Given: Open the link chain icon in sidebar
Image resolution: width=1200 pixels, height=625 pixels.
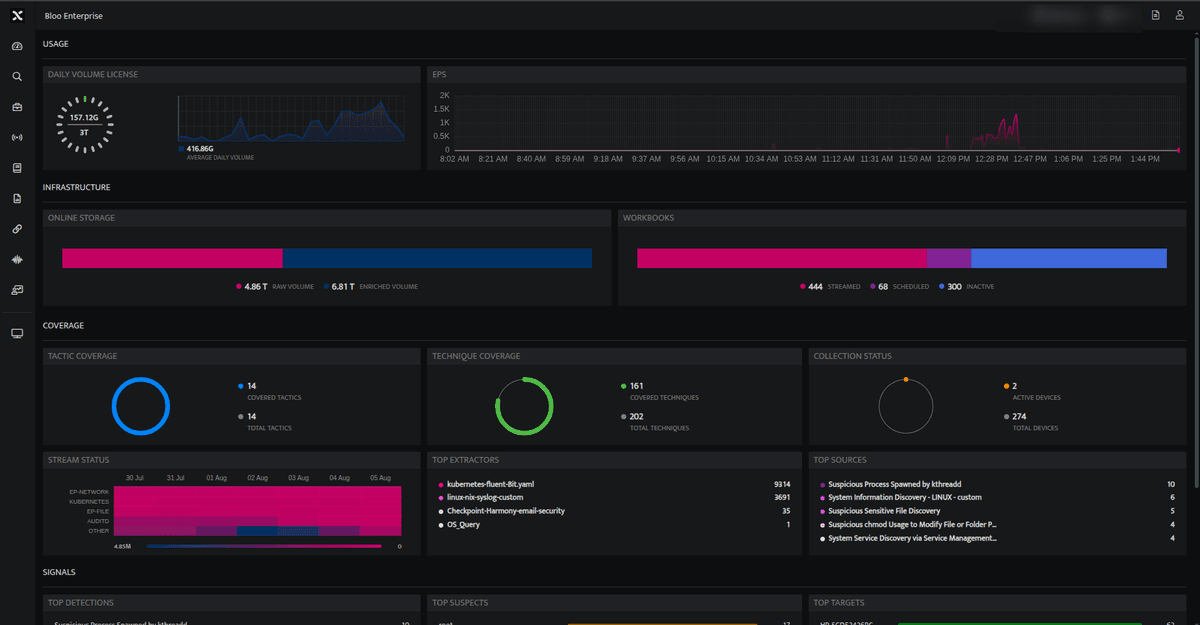Looking at the screenshot, I should click(x=17, y=229).
